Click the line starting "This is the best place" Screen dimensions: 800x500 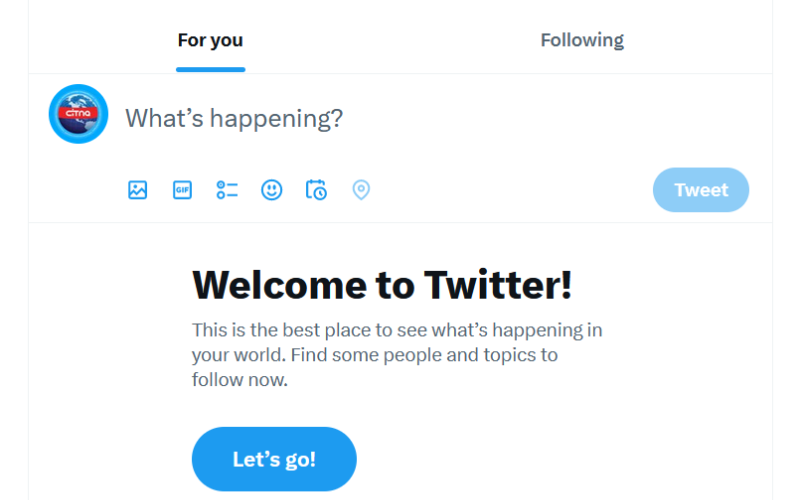(397, 330)
